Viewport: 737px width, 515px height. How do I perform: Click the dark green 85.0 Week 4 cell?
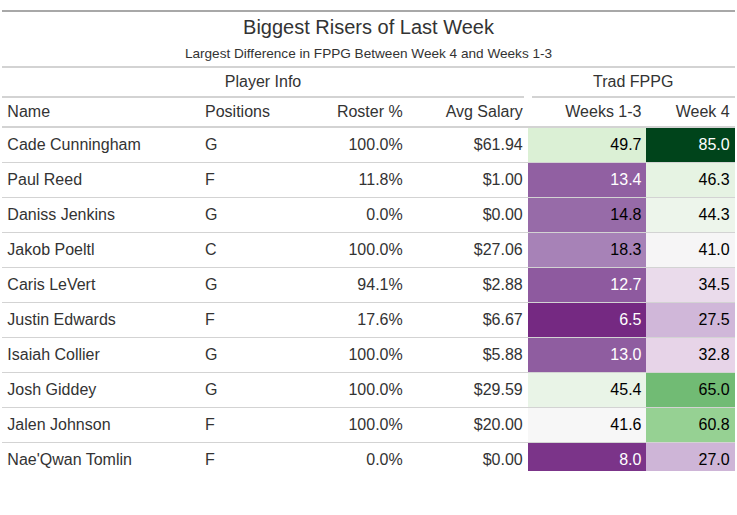[x=691, y=144]
